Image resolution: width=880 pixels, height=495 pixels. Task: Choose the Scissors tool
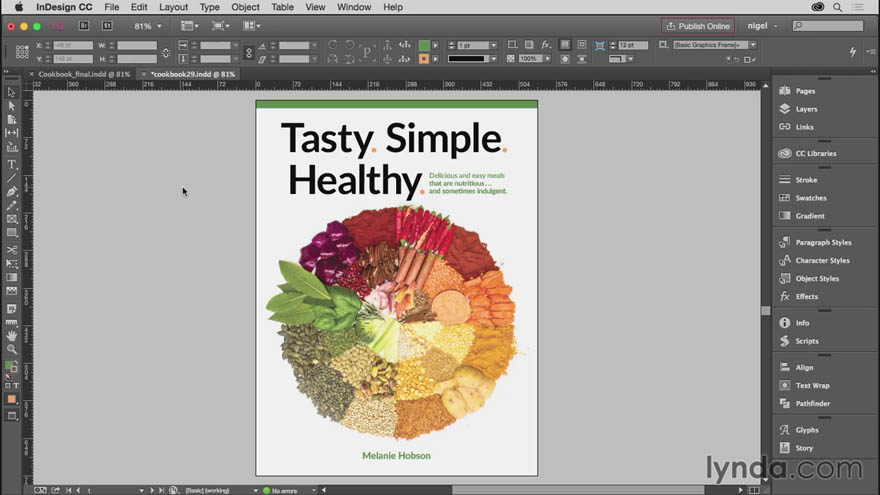tap(12, 250)
